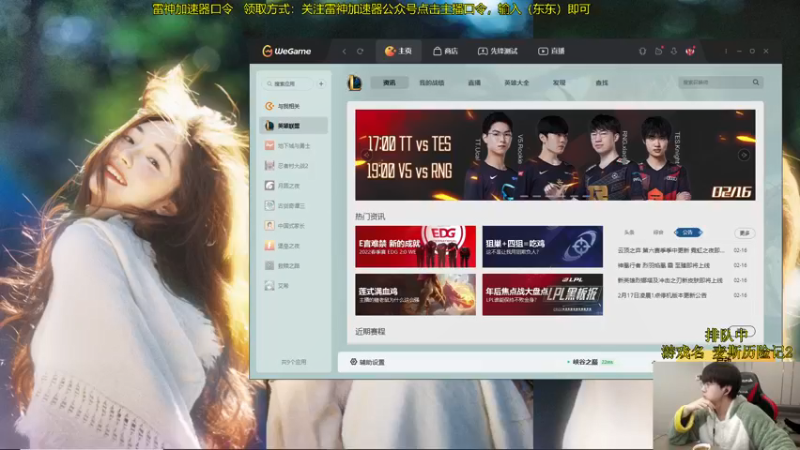Show the previous banner slide
This screenshot has width=800, height=450.
(x=366, y=155)
